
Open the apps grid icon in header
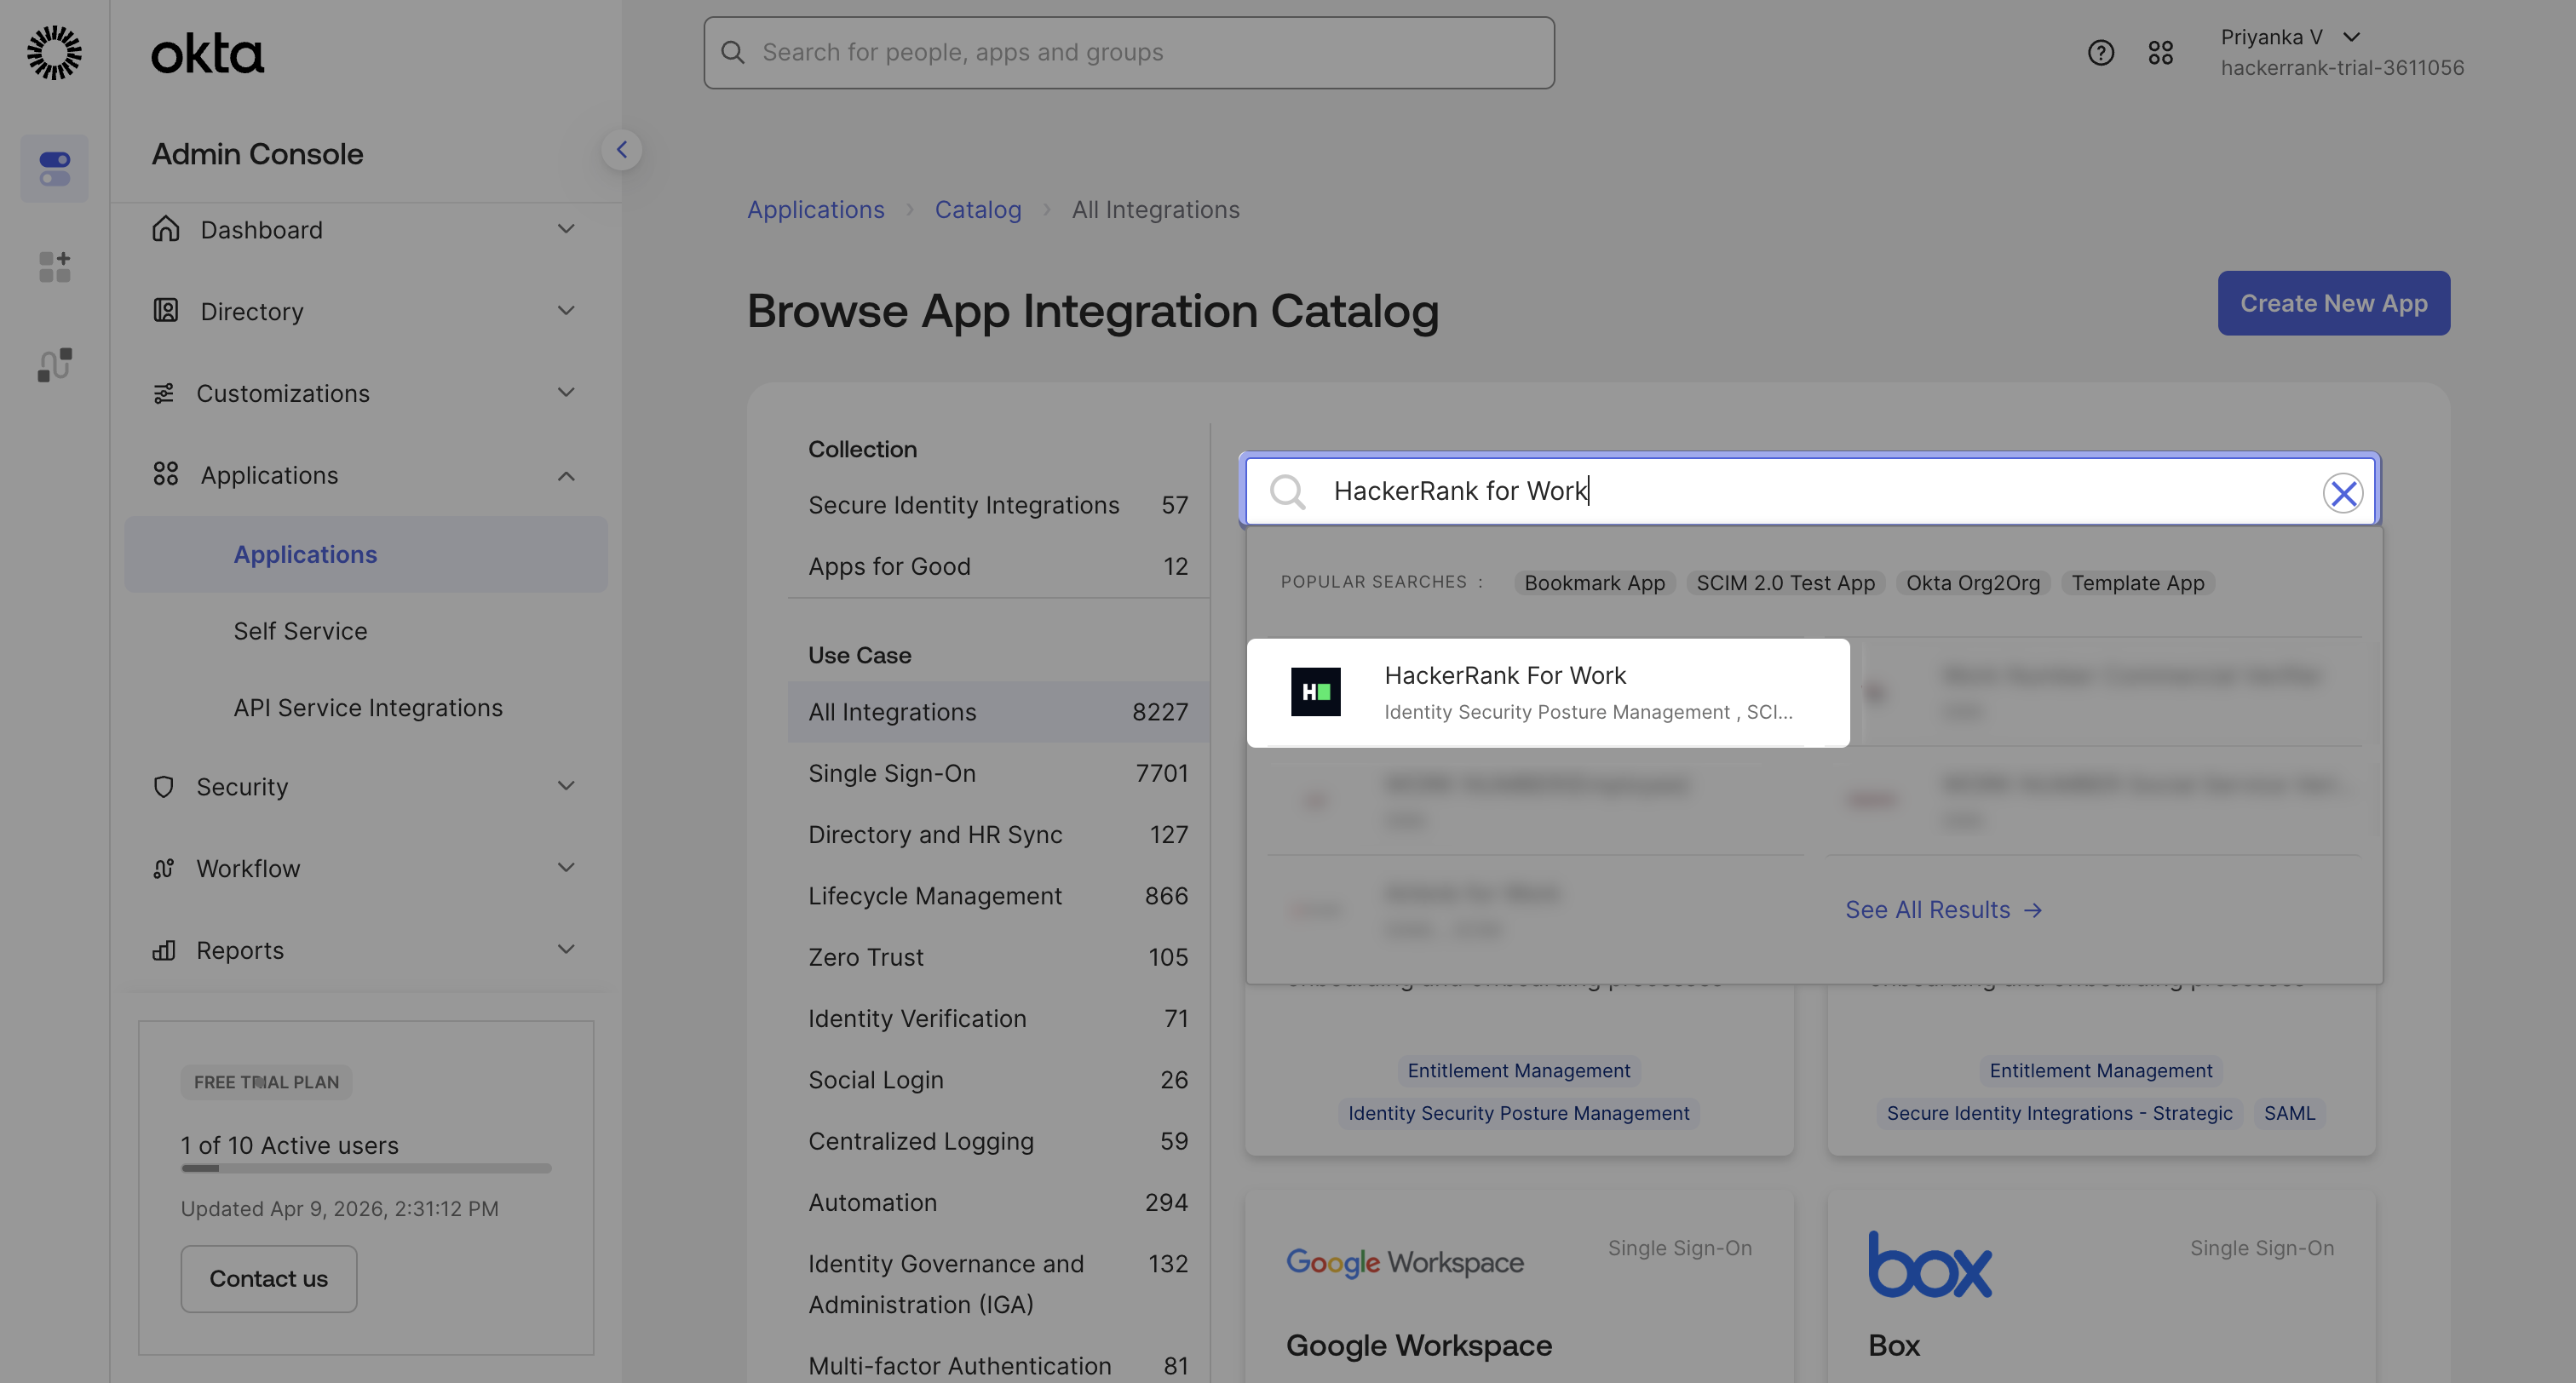2160,52
